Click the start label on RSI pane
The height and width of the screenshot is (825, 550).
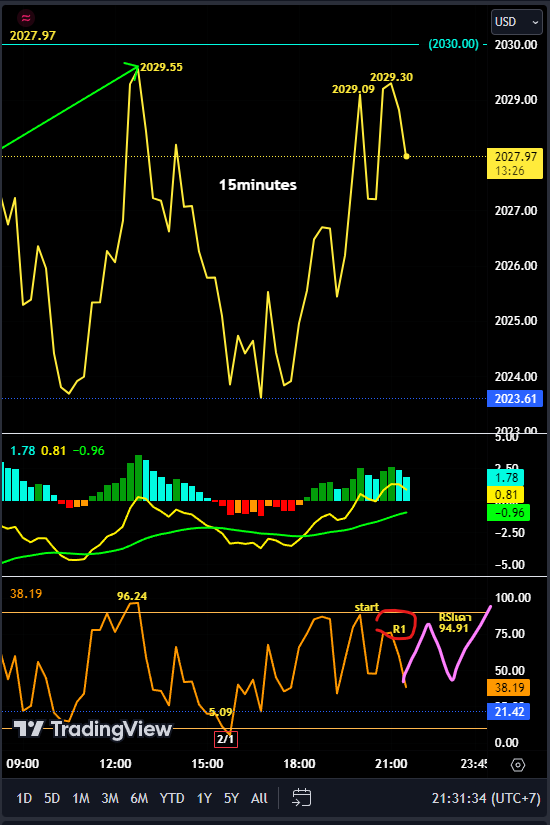367,607
